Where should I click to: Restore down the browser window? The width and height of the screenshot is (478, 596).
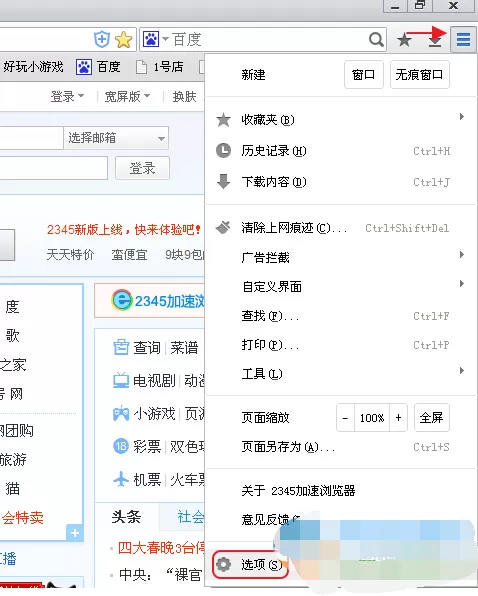[420, 6]
